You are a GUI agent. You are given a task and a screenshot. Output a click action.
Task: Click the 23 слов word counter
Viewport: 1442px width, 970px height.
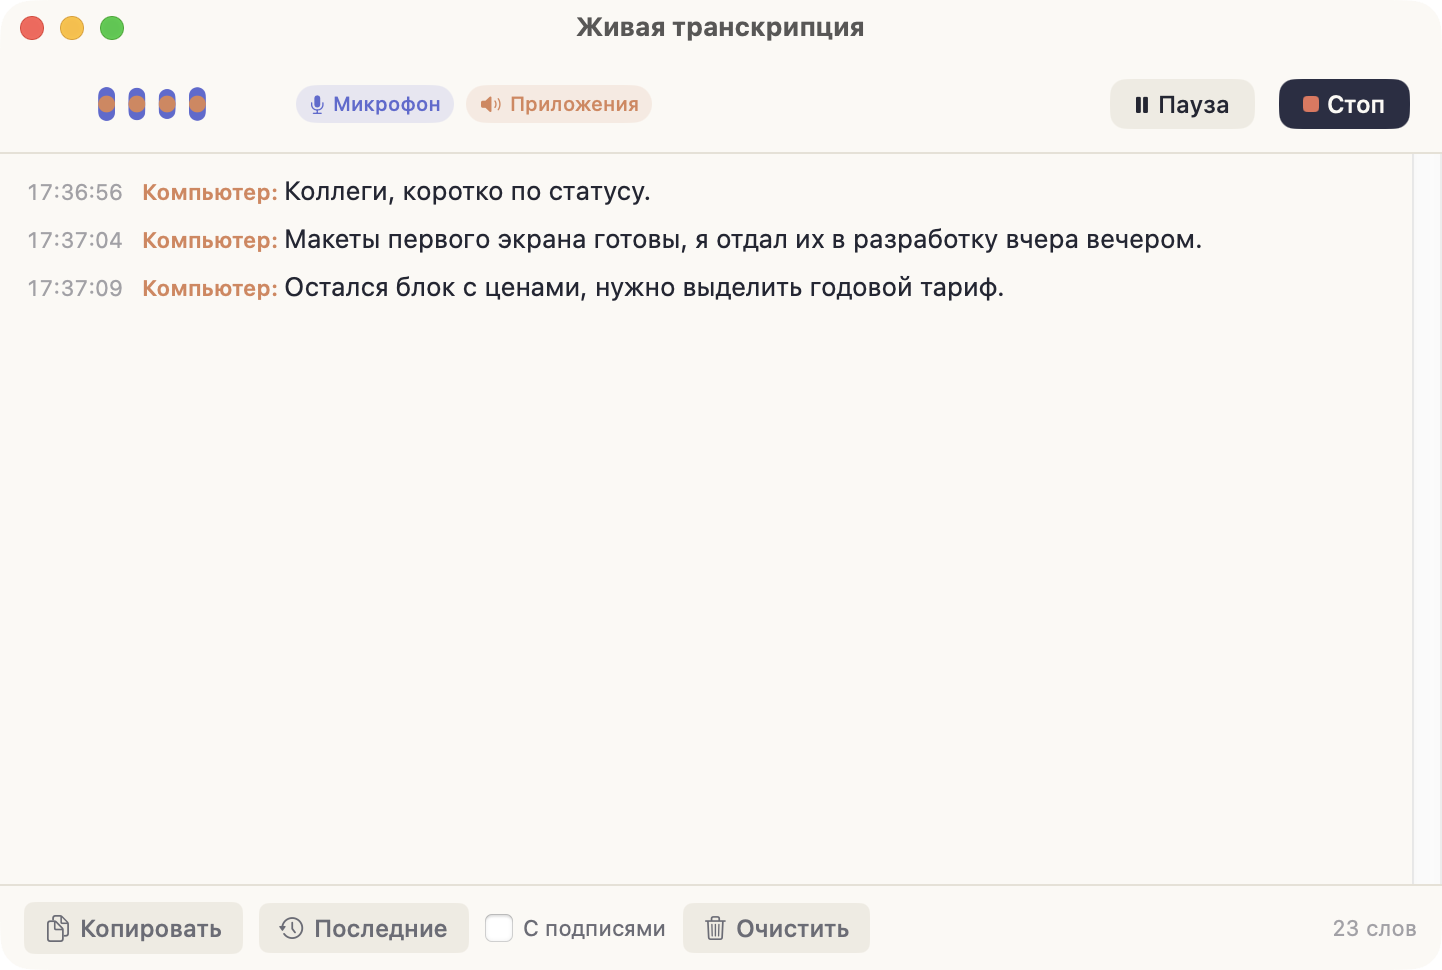point(1374,928)
